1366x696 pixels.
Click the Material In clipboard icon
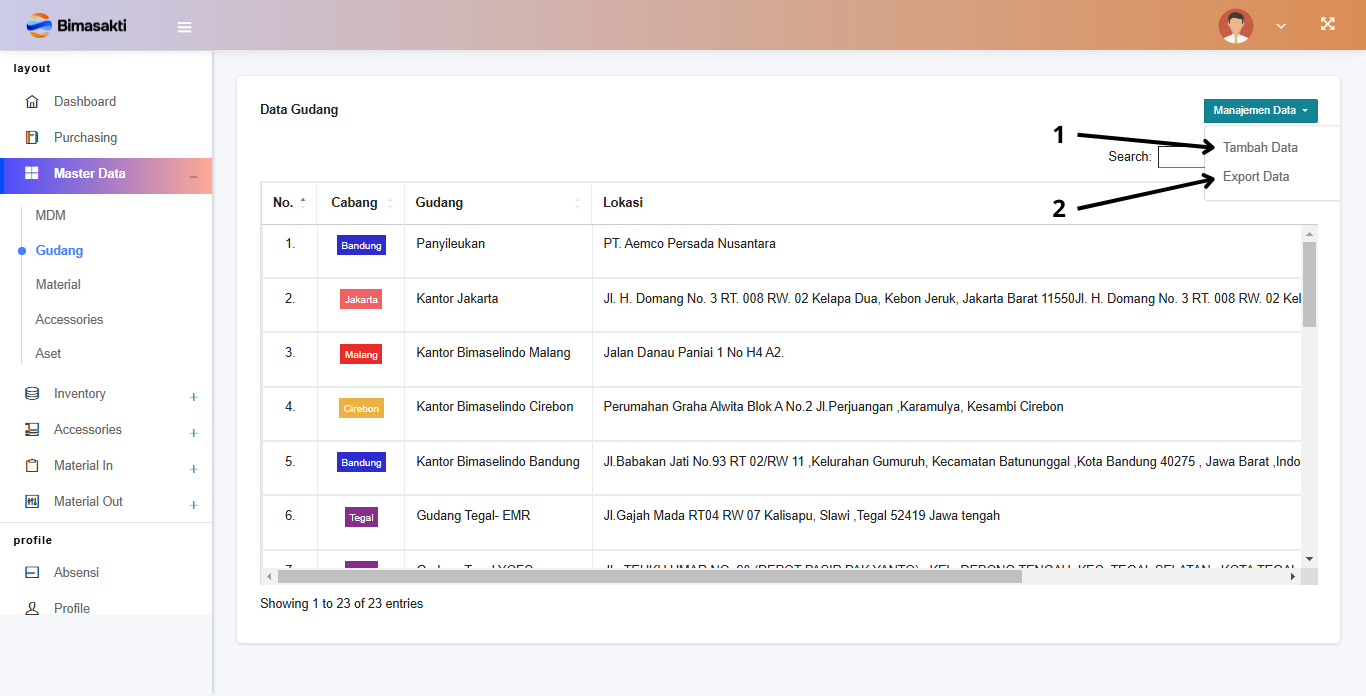coord(32,466)
